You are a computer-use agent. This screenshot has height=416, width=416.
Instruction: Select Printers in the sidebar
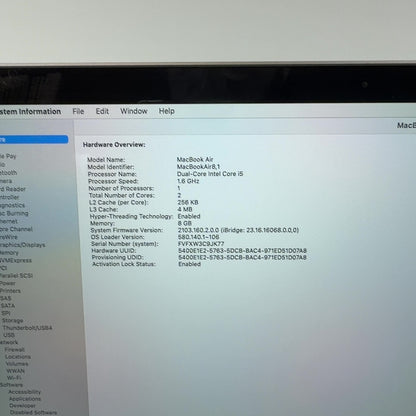(10, 291)
